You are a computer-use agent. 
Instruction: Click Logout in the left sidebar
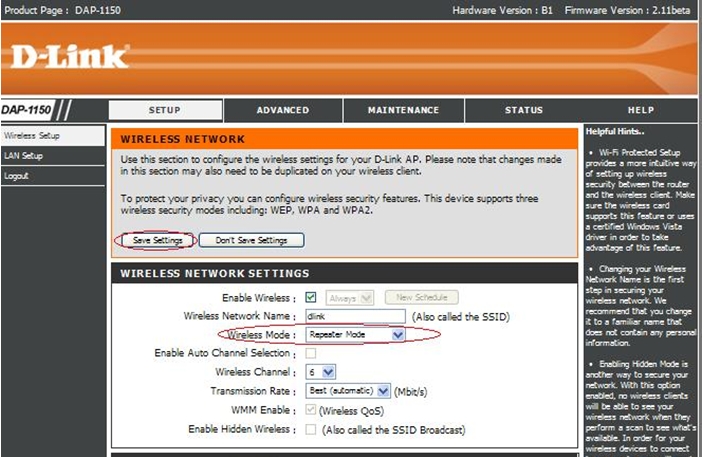tap(16, 175)
